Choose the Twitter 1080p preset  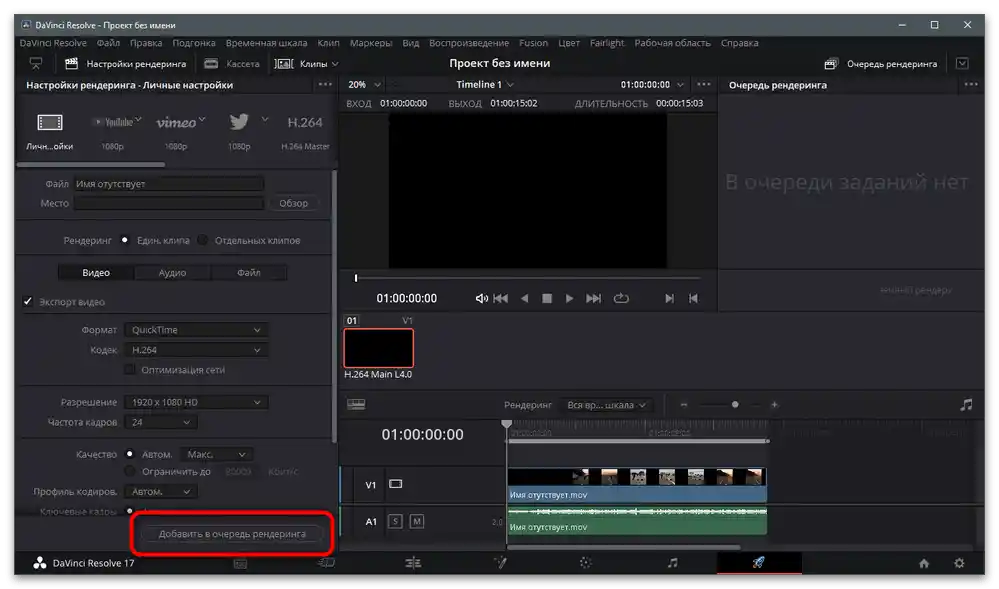239,122
